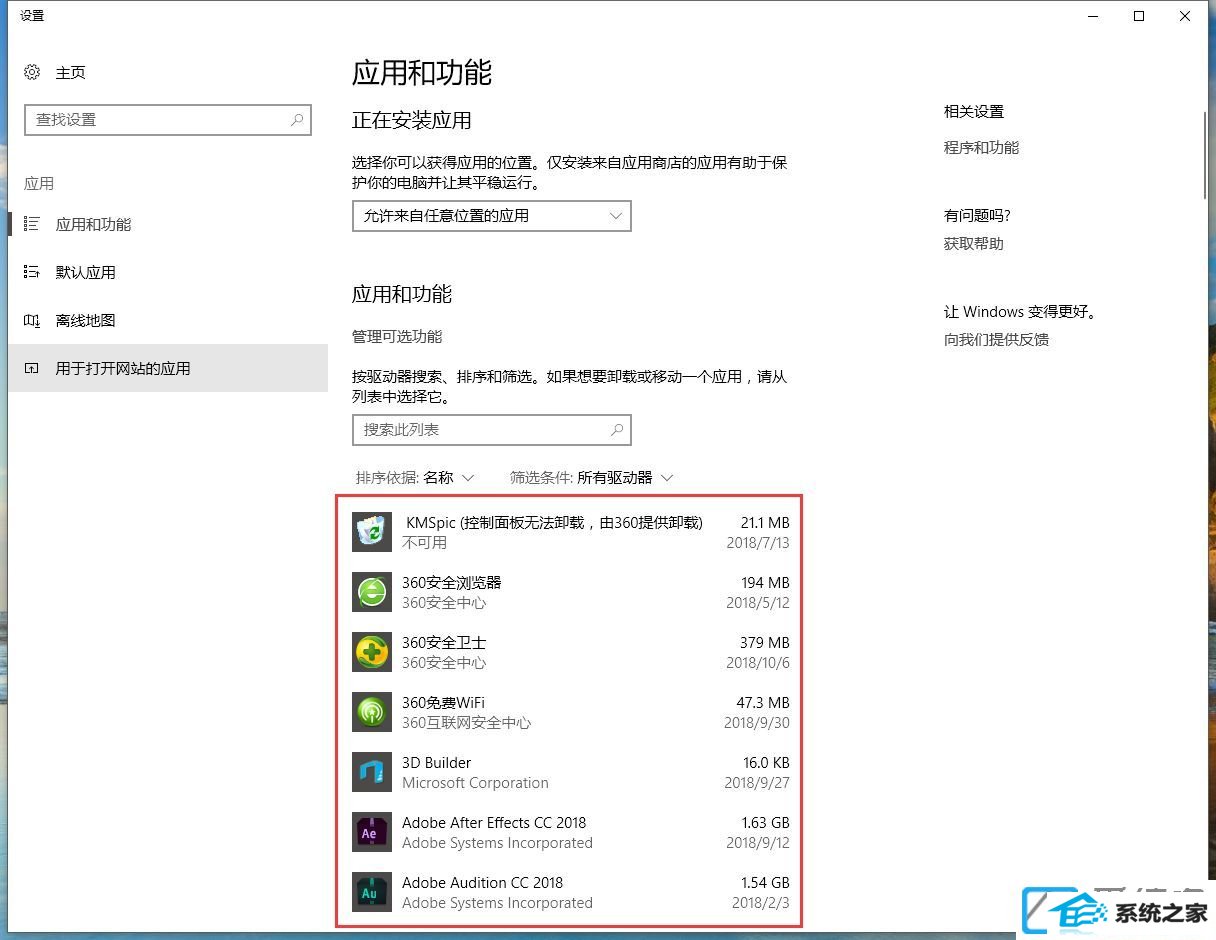Click the 向我们提供反馈 link
The image size is (1216, 940).
click(996, 340)
